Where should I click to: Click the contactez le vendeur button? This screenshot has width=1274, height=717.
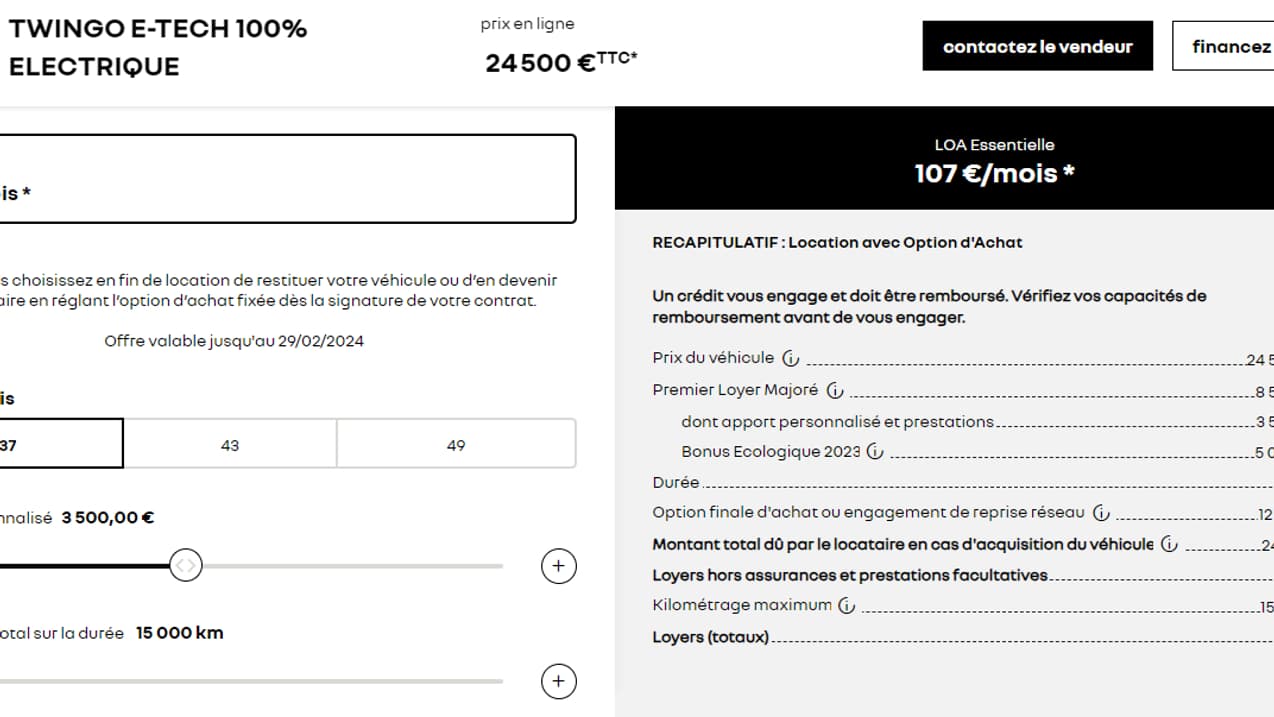click(x=1037, y=45)
